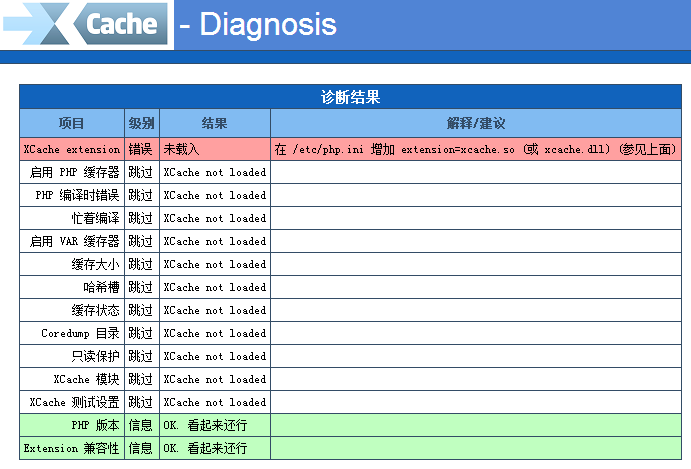The height and width of the screenshot is (469, 691).
Task: Click 跳过 in the 启用 PHP 缓存器 row
Action: pos(140,172)
